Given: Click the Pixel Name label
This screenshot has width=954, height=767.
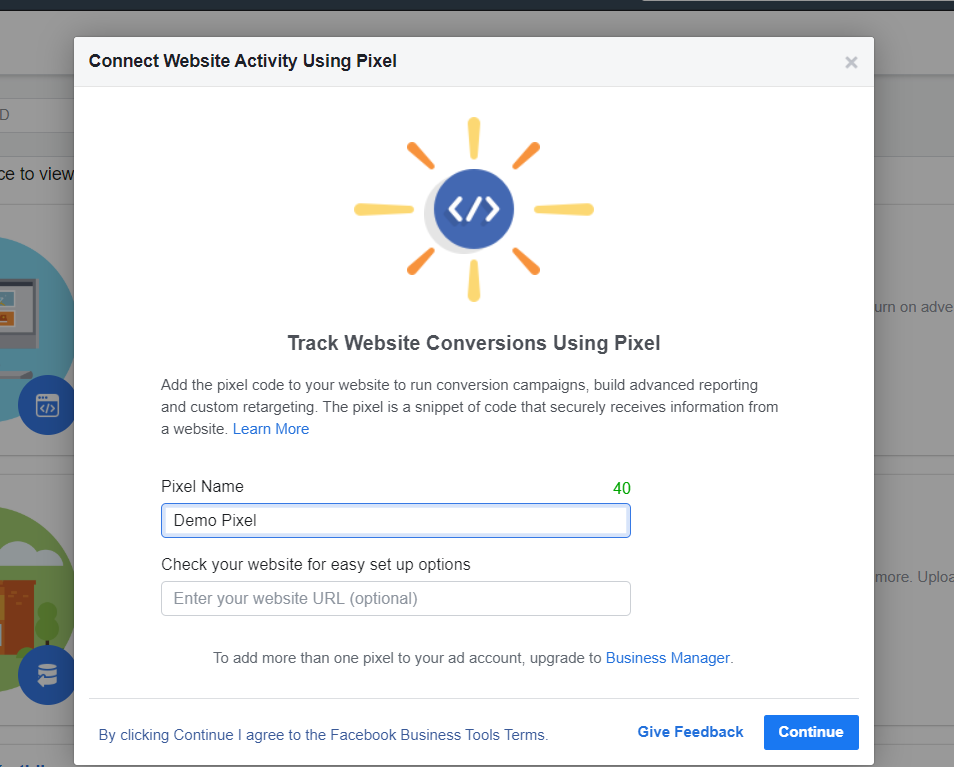Looking at the screenshot, I should coord(202,487).
